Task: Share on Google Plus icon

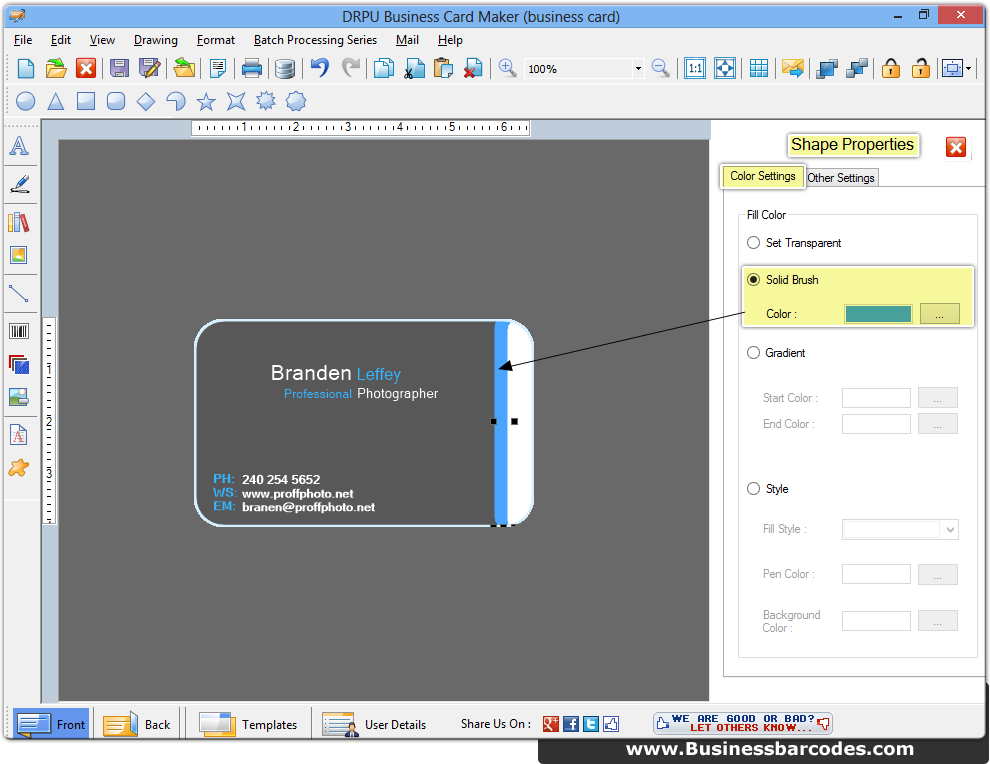Action: (551, 724)
